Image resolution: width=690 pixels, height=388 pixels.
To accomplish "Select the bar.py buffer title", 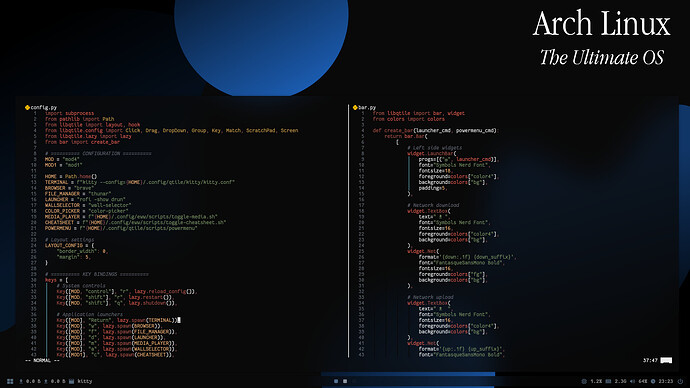I will [x=367, y=107].
